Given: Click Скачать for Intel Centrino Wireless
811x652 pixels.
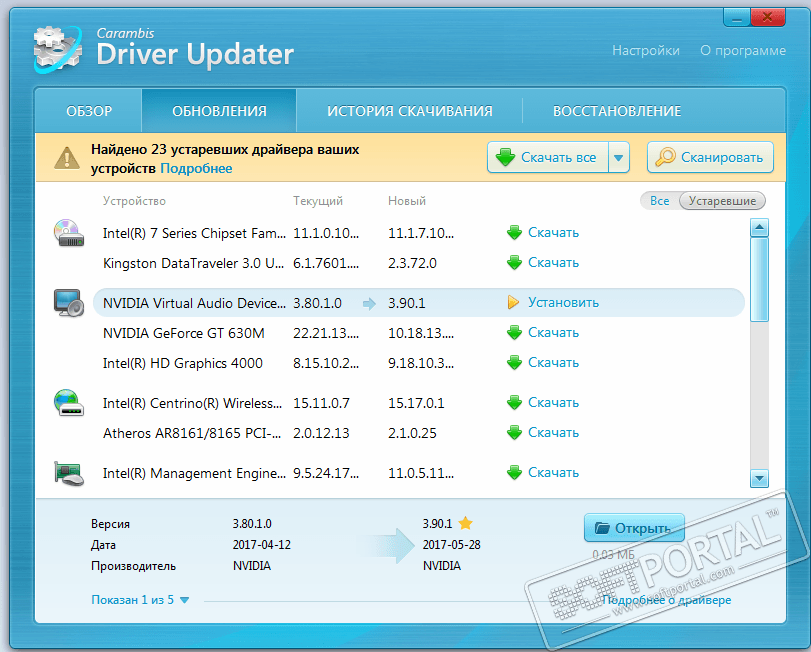Looking at the screenshot, I should (x=553, y=402).
